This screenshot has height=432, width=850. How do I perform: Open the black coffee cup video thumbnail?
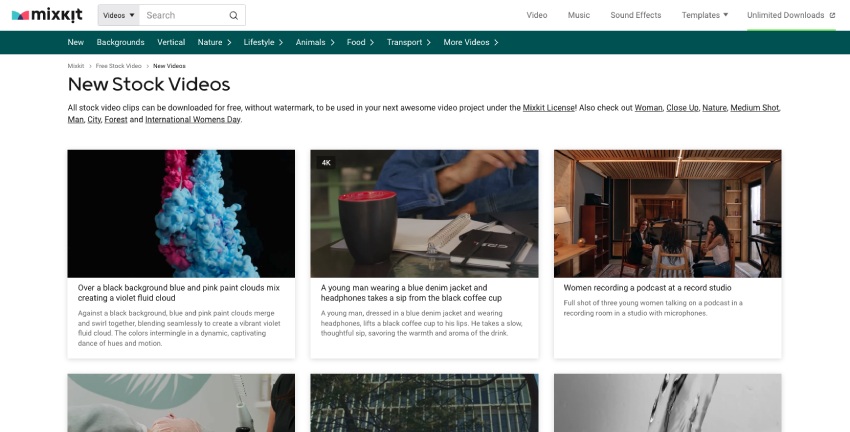click(424, 214)
